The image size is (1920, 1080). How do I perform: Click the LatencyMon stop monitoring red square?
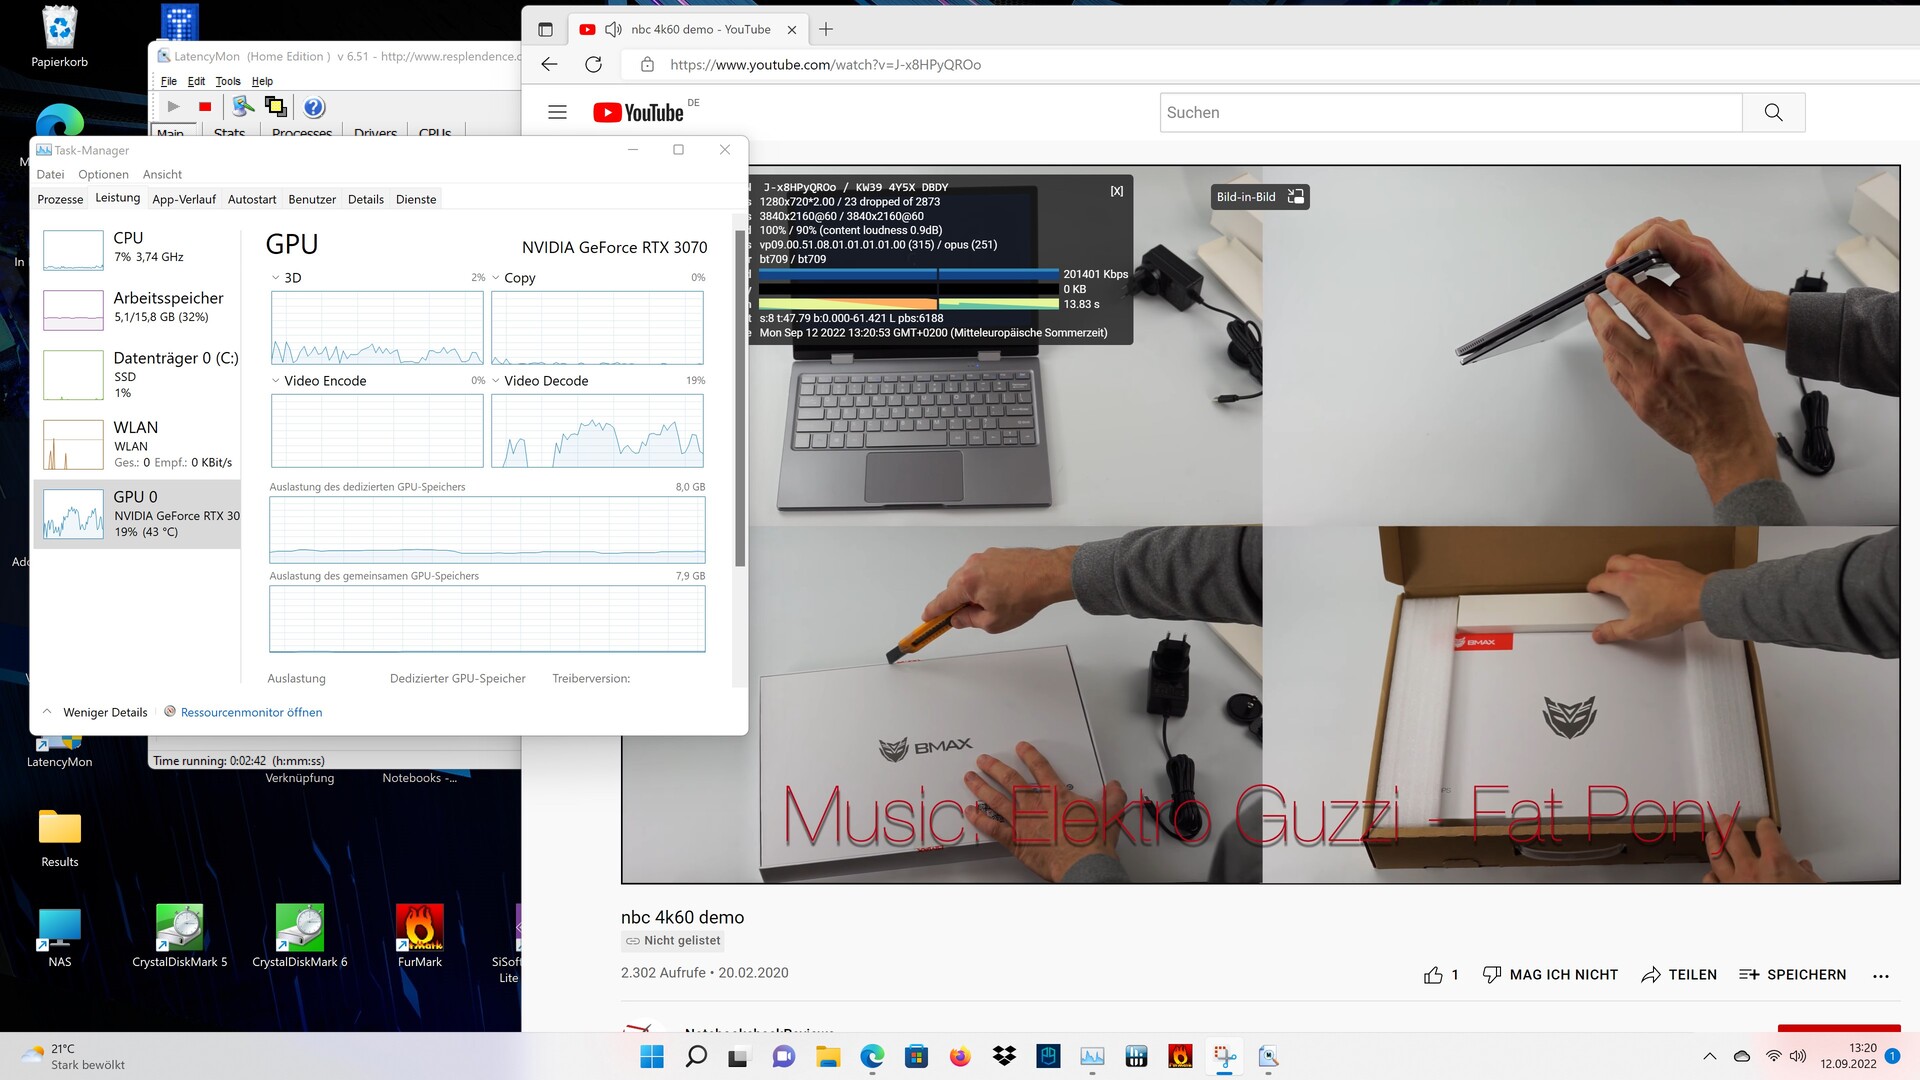pyautogui.click(x=205, y=107)
